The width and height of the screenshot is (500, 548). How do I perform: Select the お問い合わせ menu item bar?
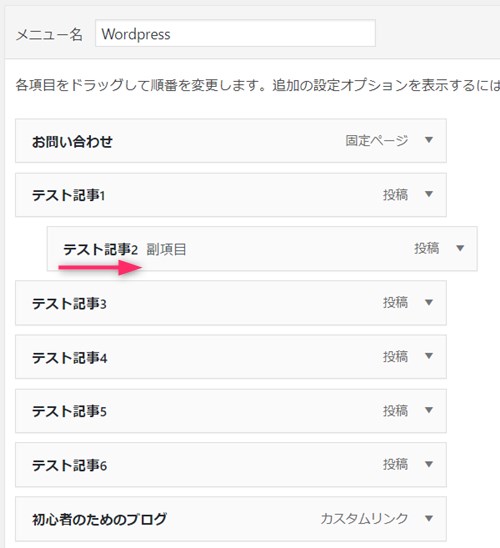tap(231, 140)
